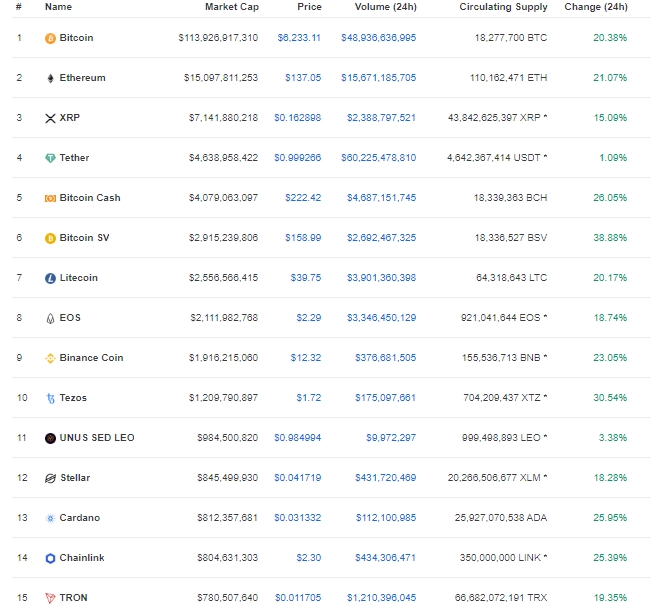Open the TRON name link
The image size is (651, 613).
click(x=73, y=598)
